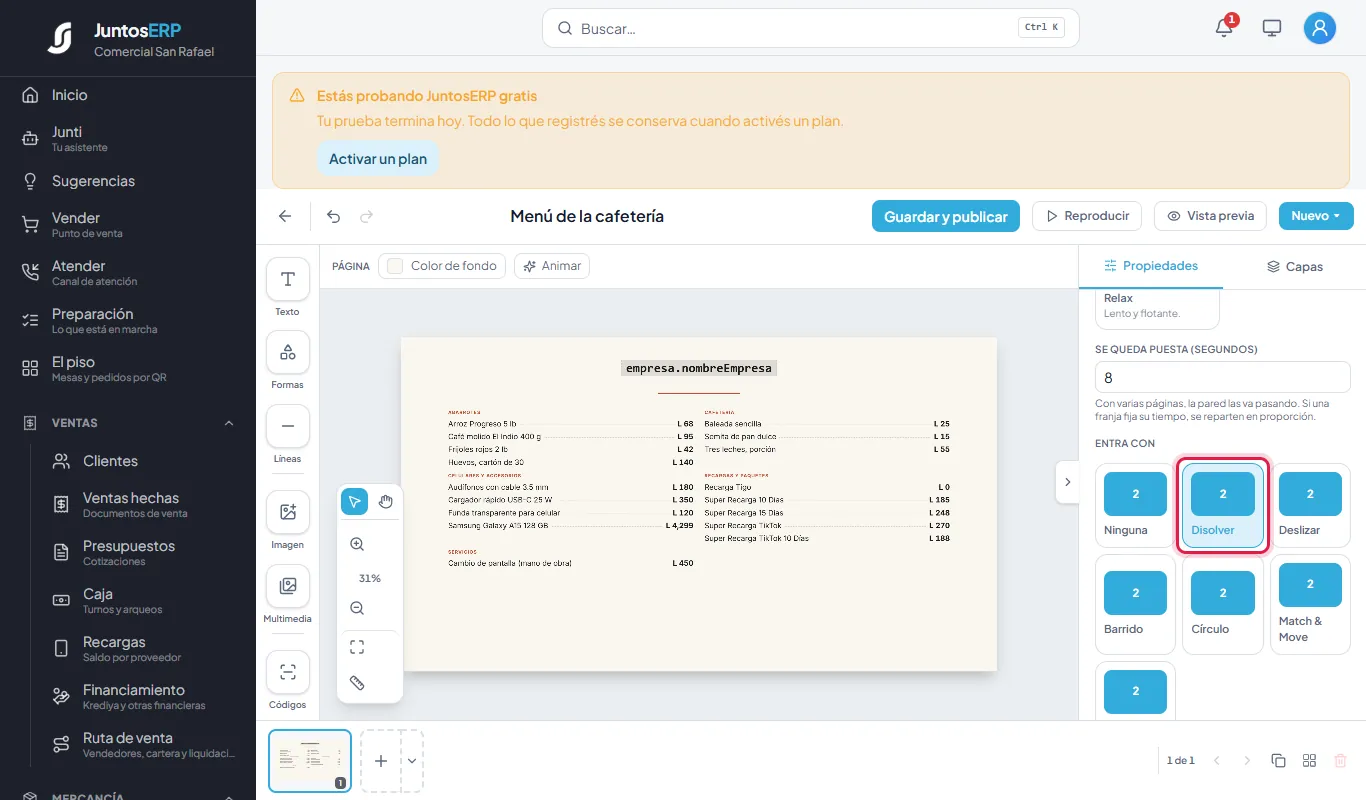This screenshot has width=1366, height=800.
Task: Select the Líneas tool
Action: point(288,426)
